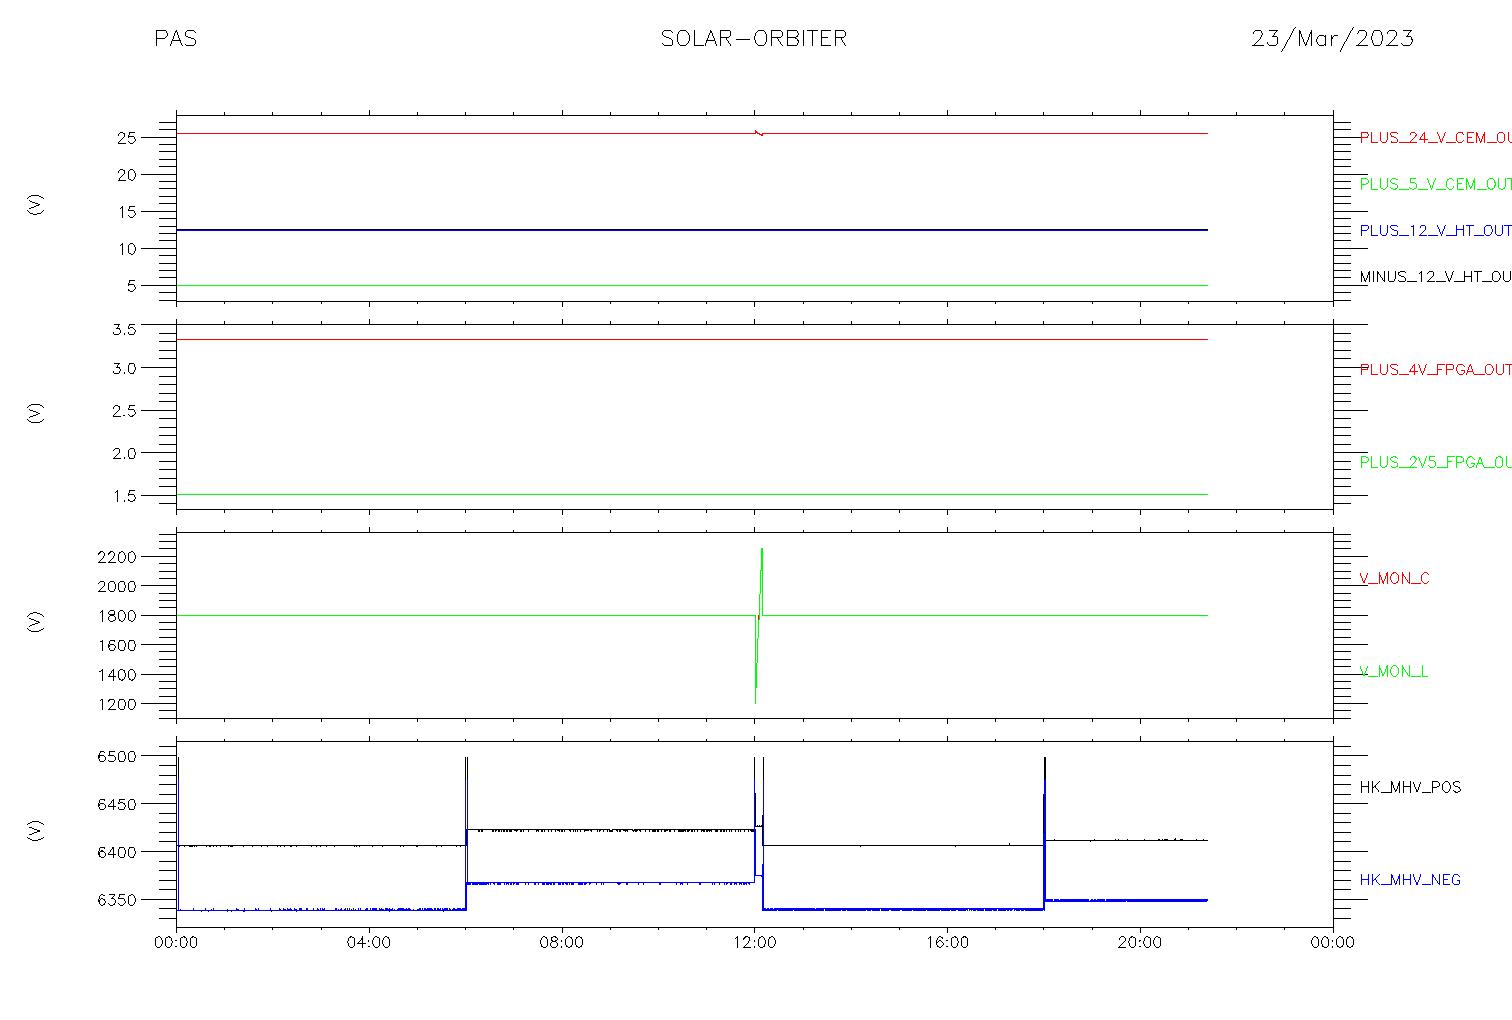Viewport: 1512px width, 1020px height.
Task: Click the PAS instrument title
Action: click(x=175, y=39)
